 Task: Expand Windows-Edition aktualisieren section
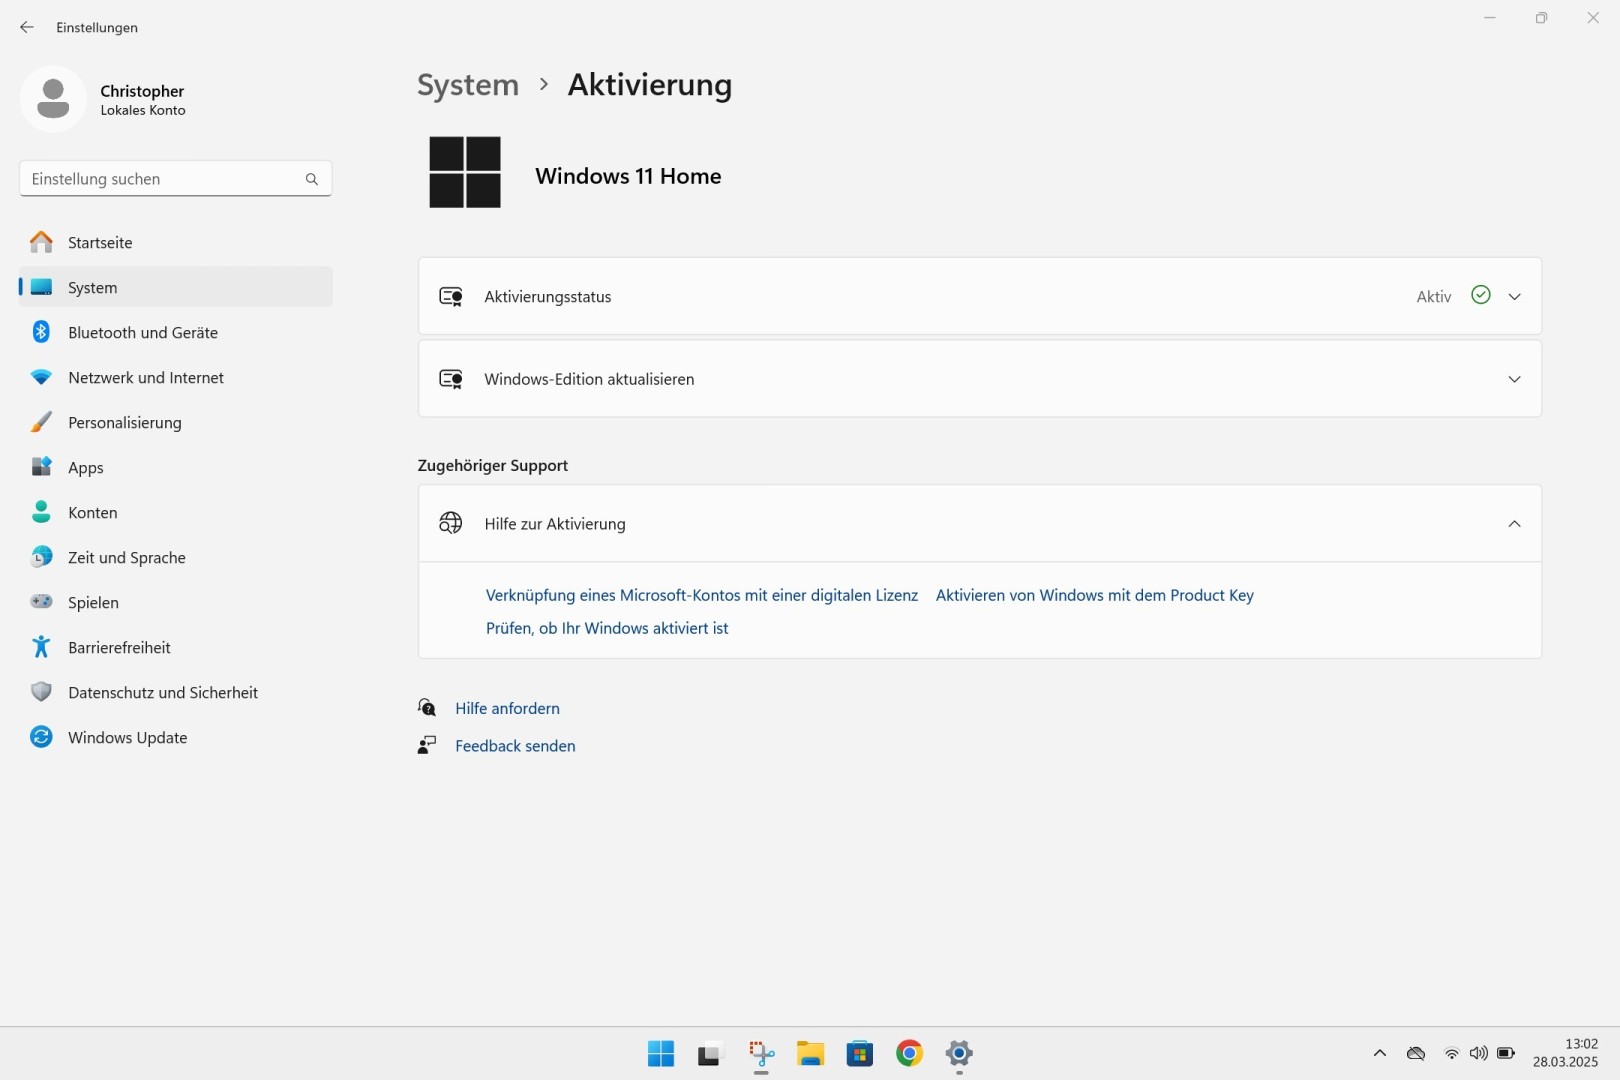[x=1514, y=380]
